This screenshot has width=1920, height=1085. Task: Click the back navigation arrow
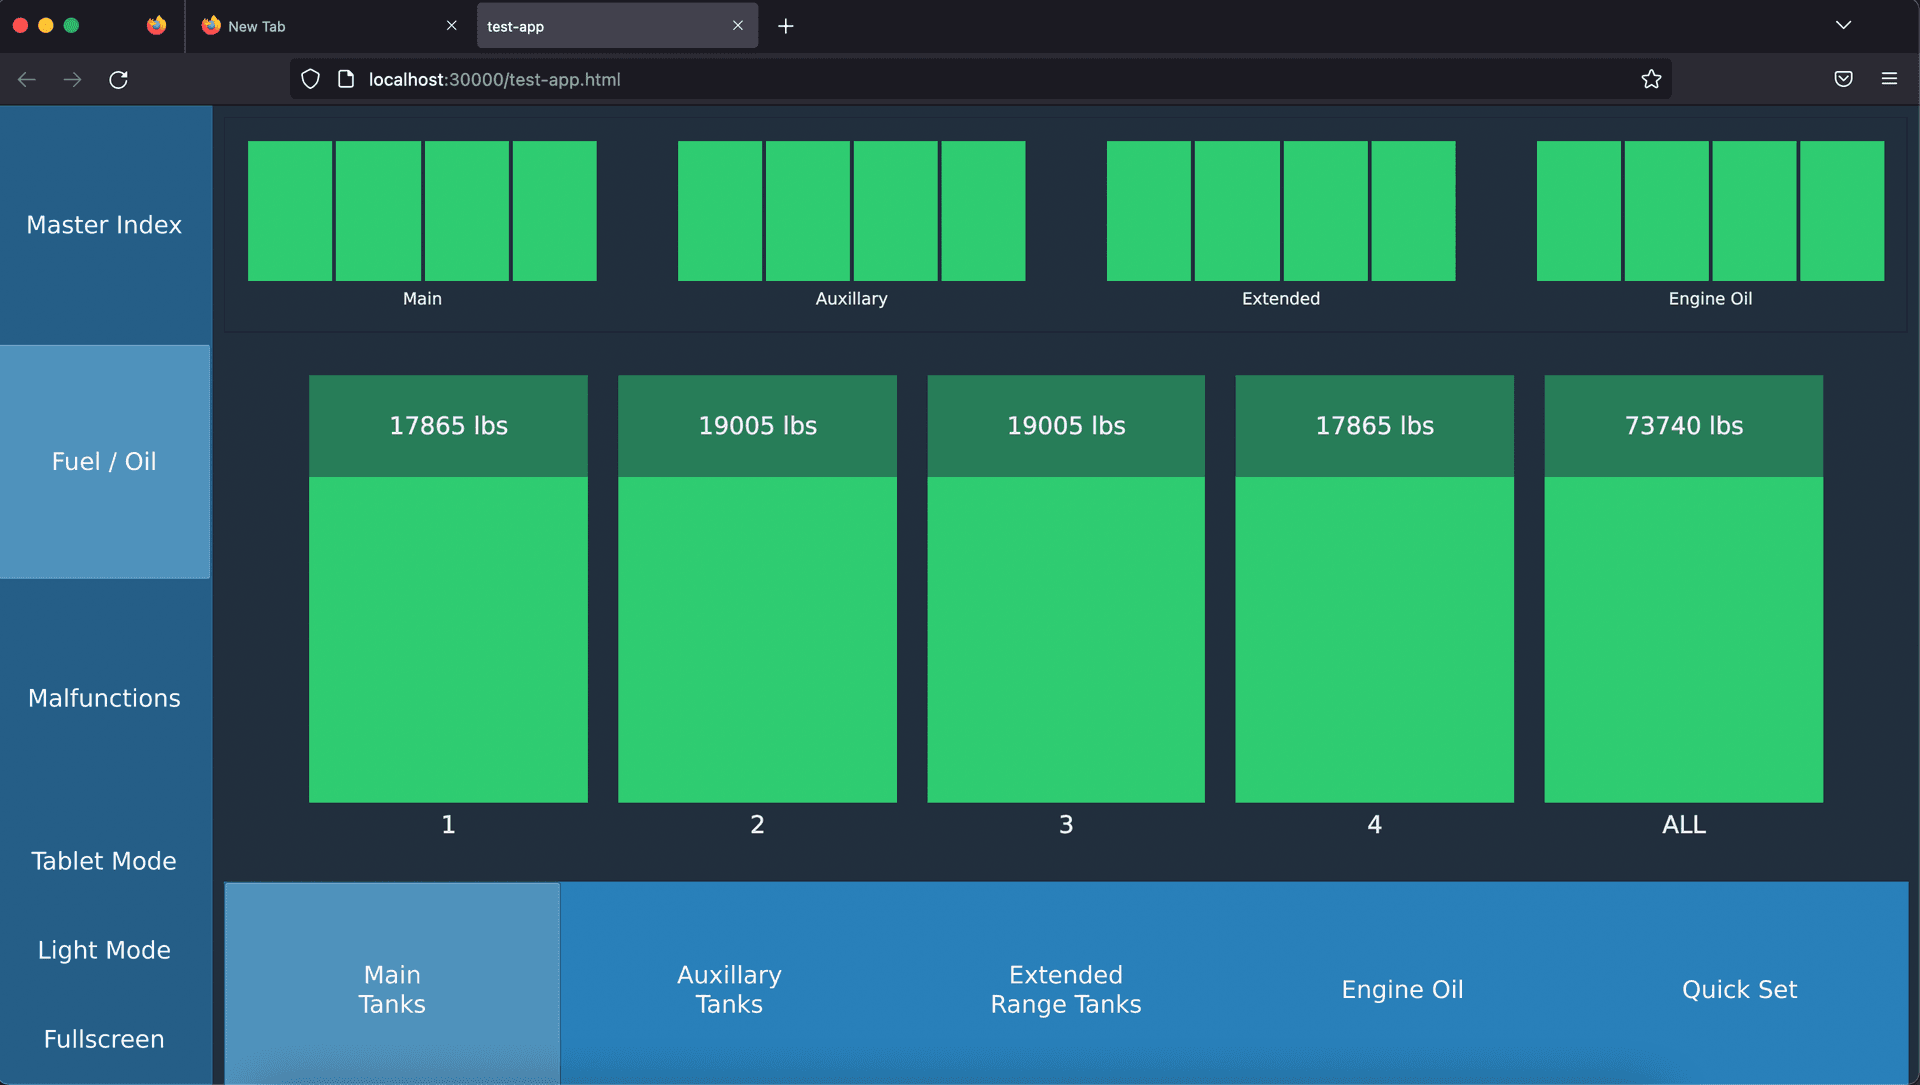click(27, 80)
